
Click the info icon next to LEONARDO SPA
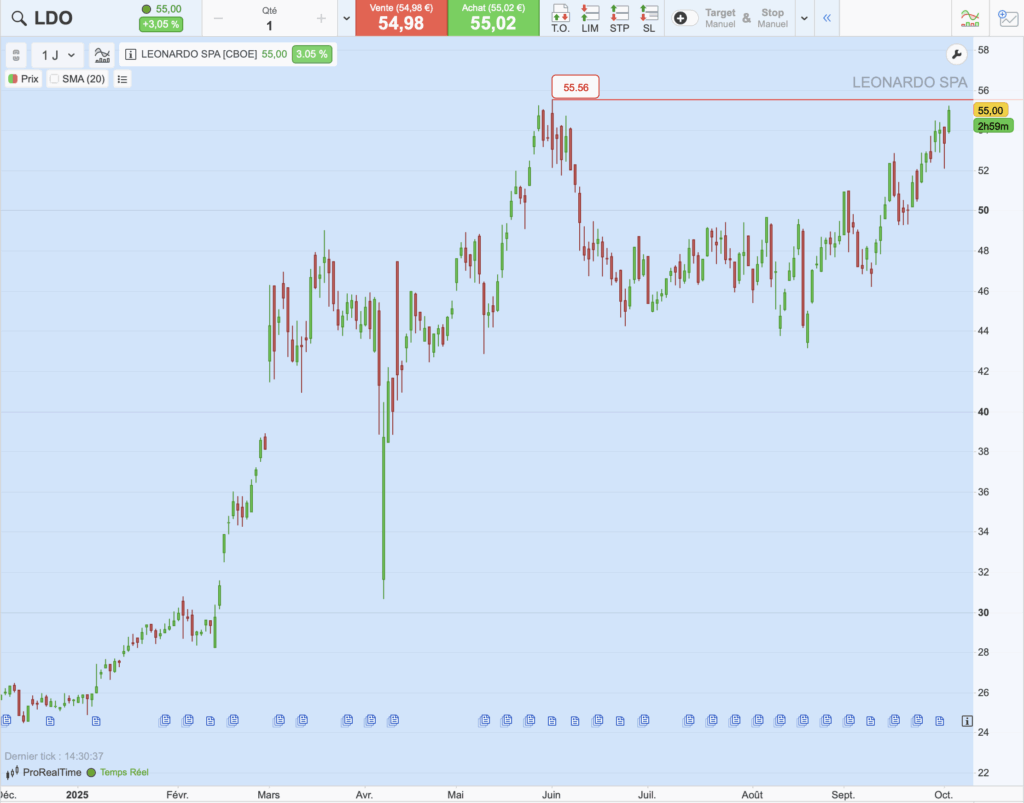point(130,55)
